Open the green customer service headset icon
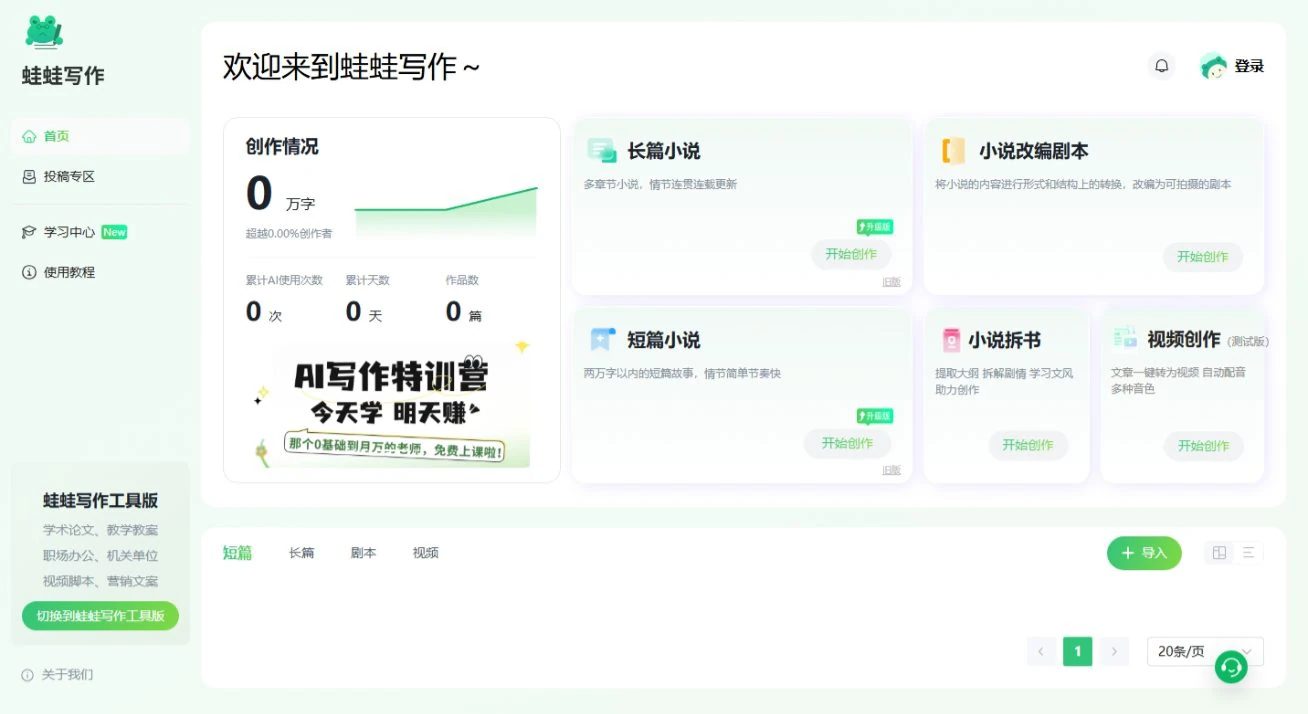The image size is (1308, 714). click(1231, 666)
